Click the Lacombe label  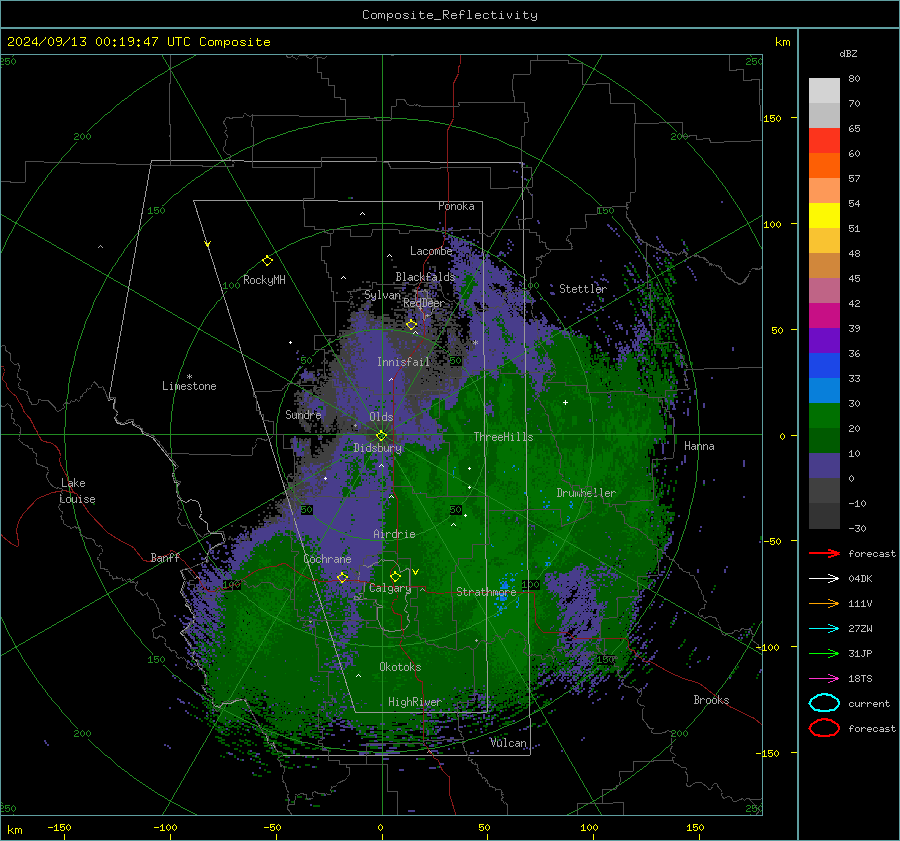click(x=431, y=251)
